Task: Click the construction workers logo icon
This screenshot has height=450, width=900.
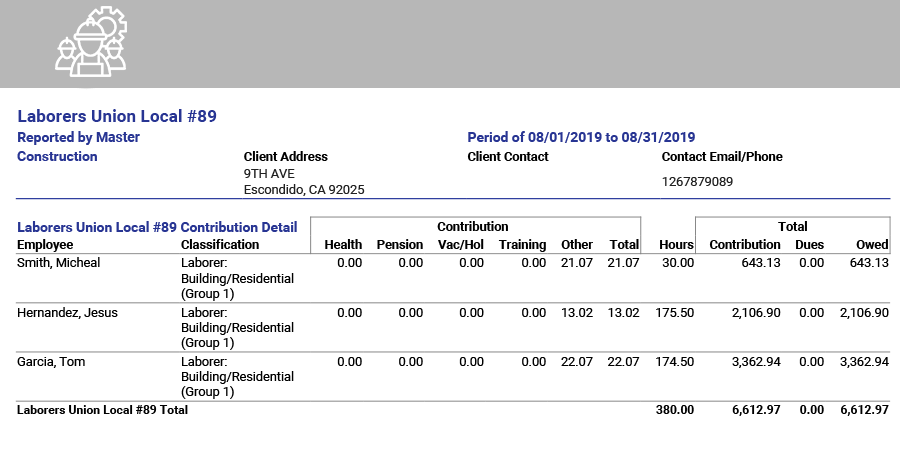Action: pyautogui.click(x=91, y=42)
